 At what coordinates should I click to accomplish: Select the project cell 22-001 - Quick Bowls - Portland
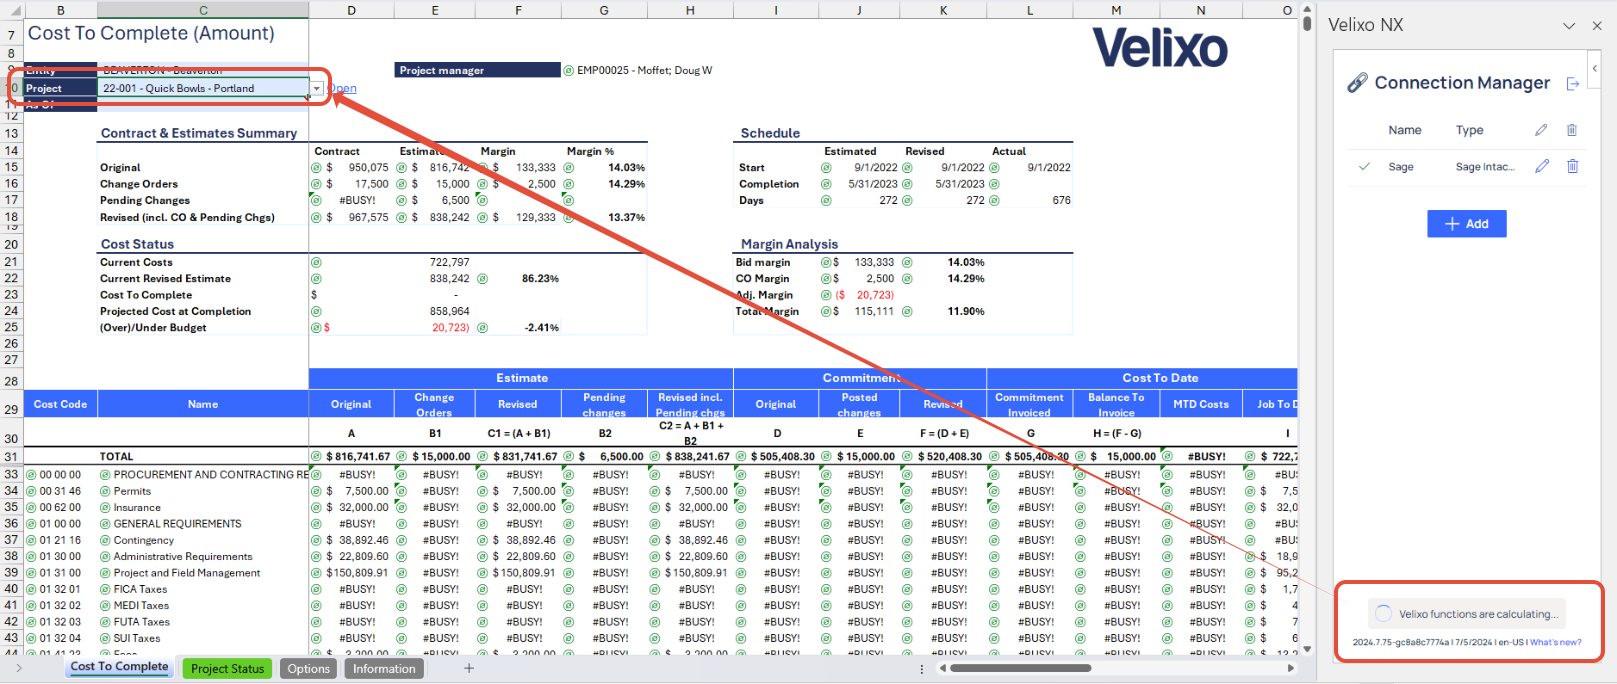tap(203, 88)
